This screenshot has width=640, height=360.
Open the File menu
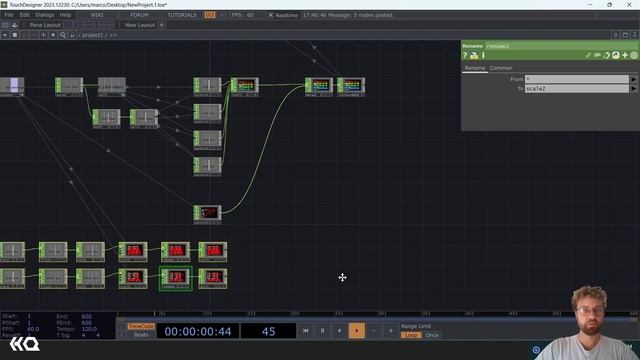(9, 15)
